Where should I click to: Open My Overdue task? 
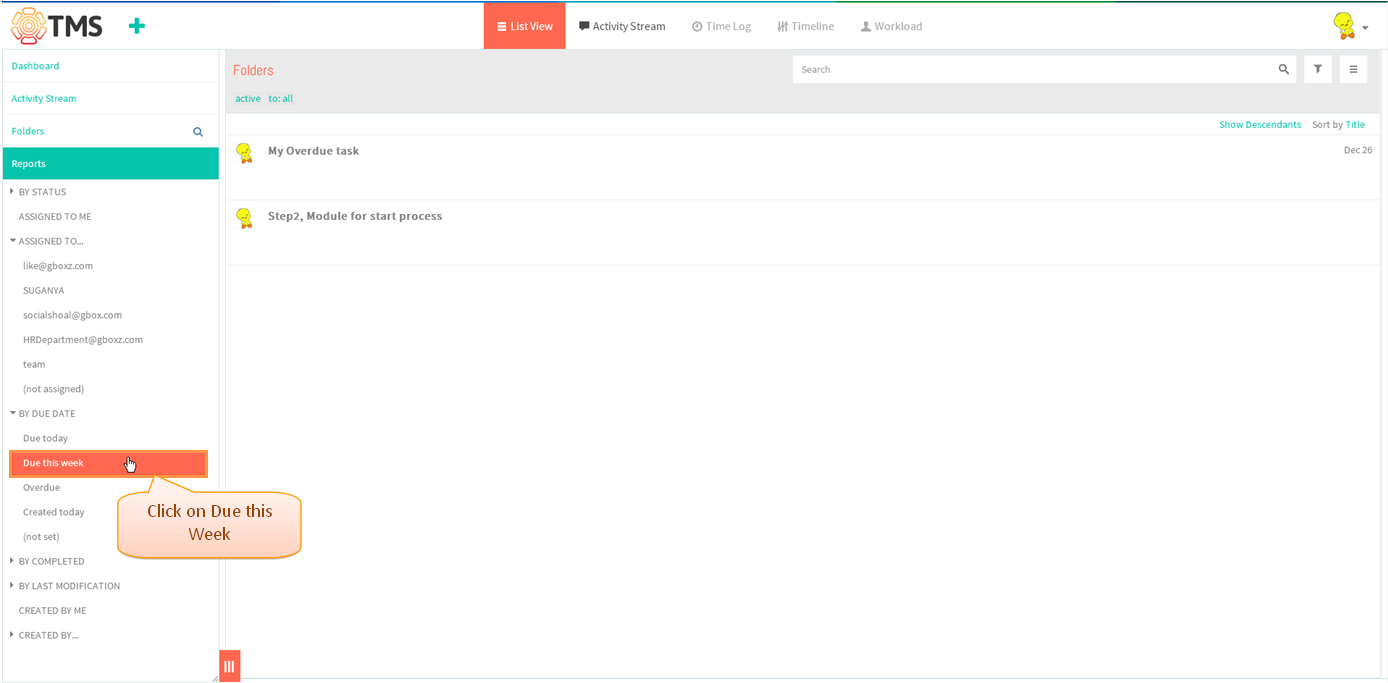coord(313,151)
